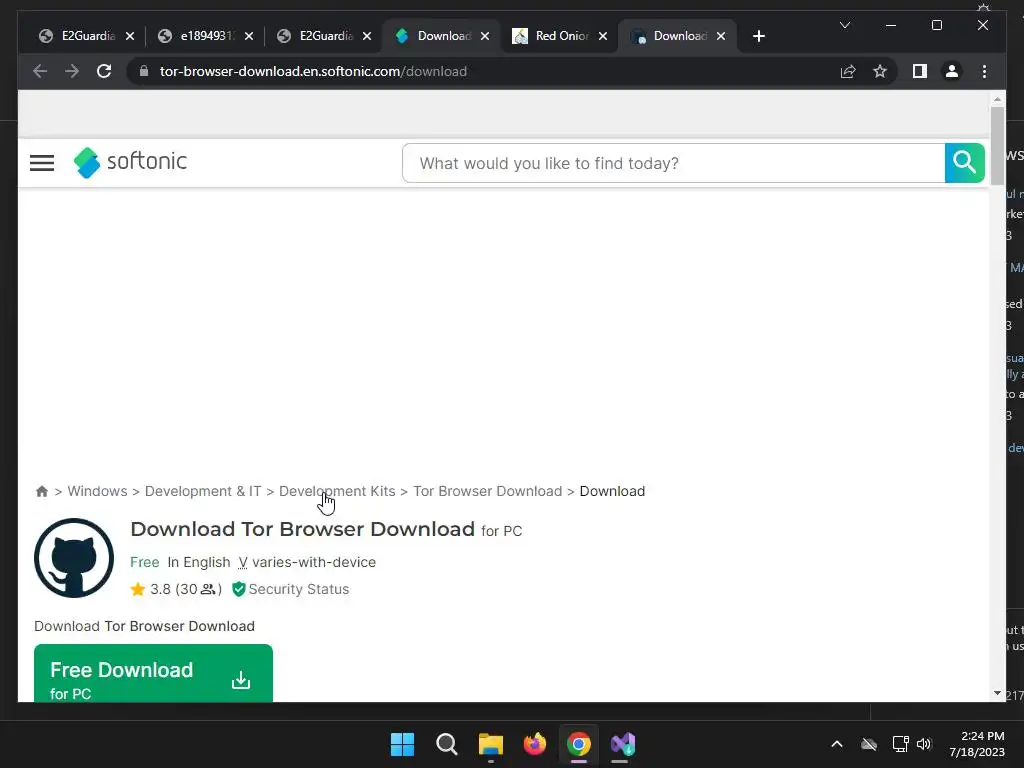
Task: Click the 'varies-with-device' version text
Action: (313, 562)
